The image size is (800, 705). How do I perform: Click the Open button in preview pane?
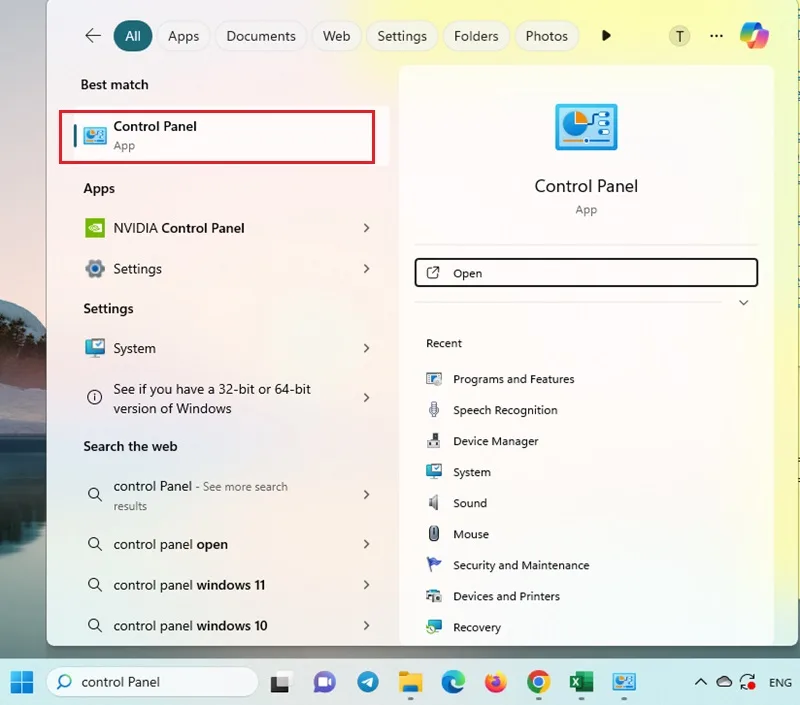pyautogui.click(x=586, y=273)
